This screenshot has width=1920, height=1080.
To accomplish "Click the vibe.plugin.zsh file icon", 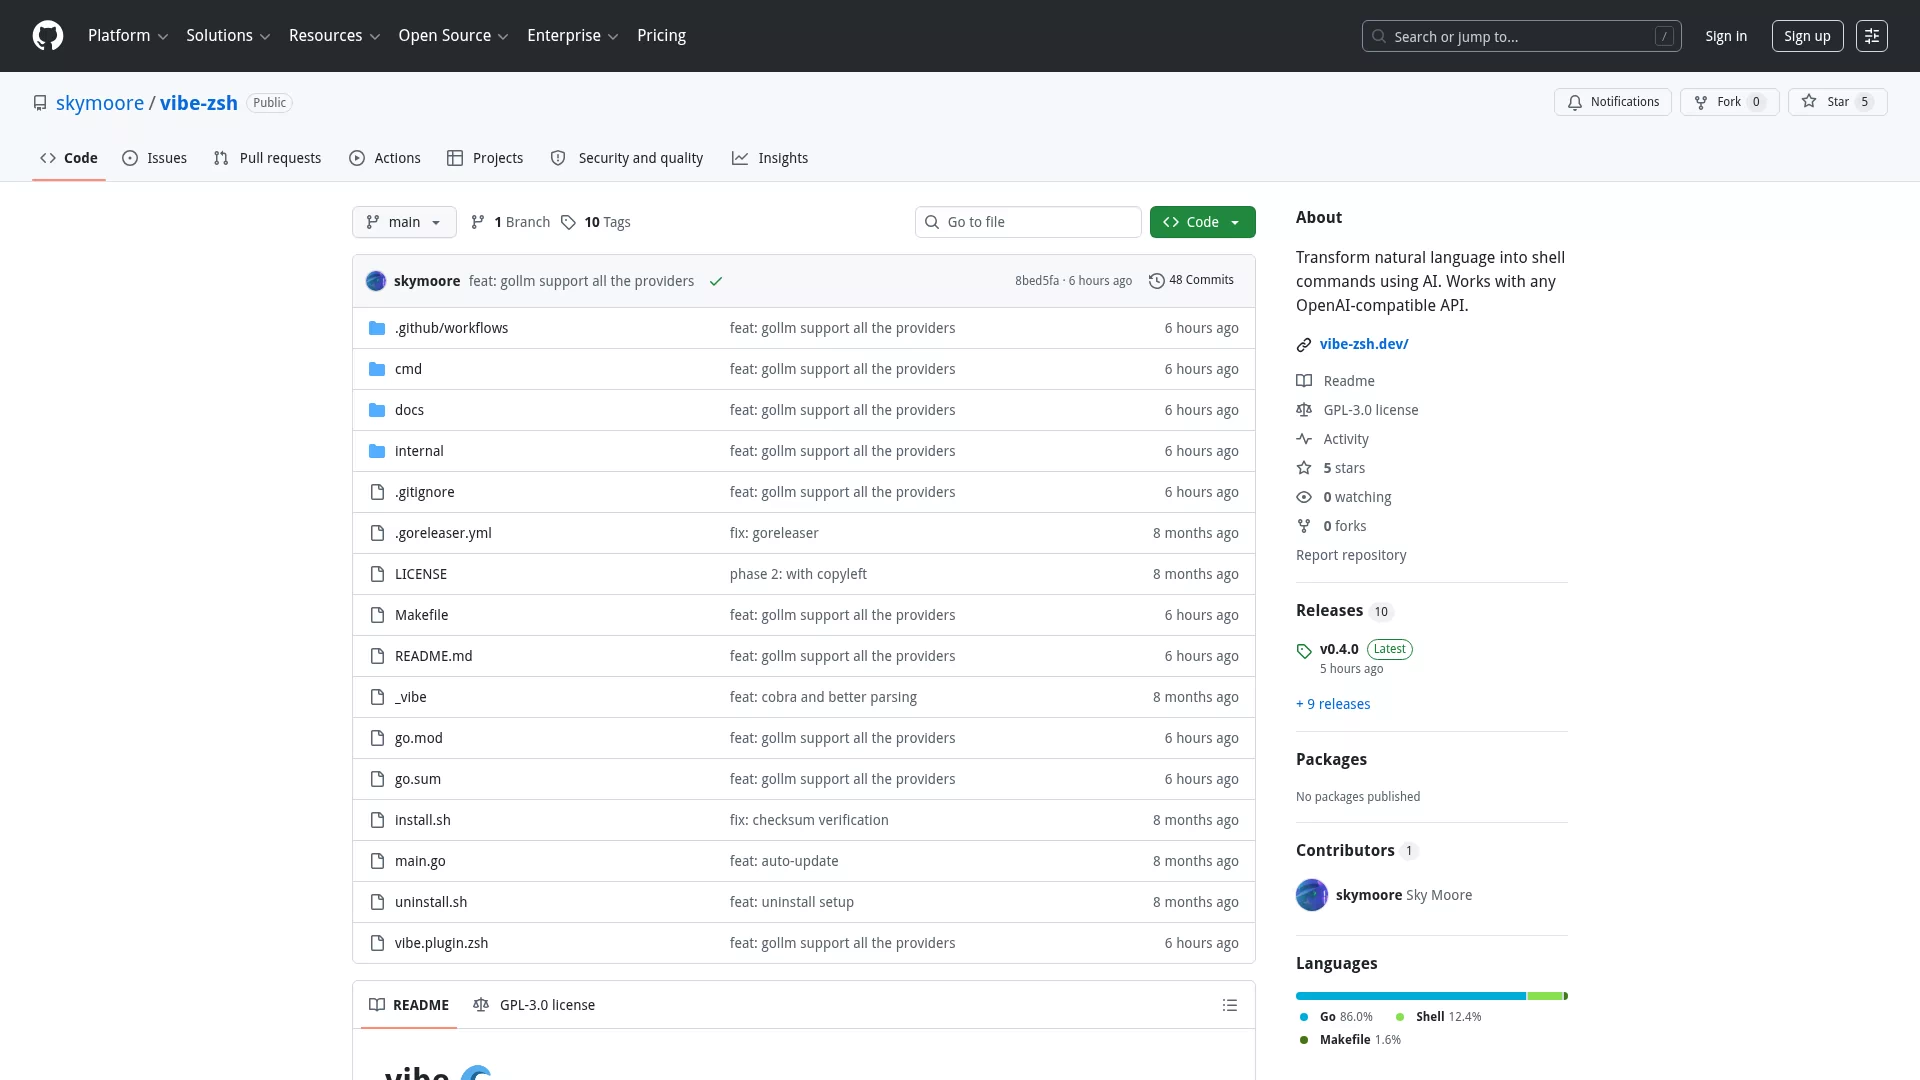I will coord(377,943).
